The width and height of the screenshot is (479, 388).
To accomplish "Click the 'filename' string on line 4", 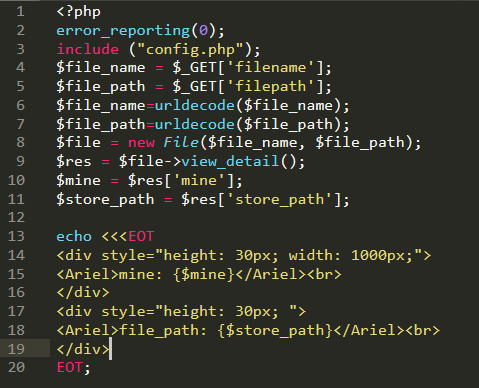I will [271, 68].
